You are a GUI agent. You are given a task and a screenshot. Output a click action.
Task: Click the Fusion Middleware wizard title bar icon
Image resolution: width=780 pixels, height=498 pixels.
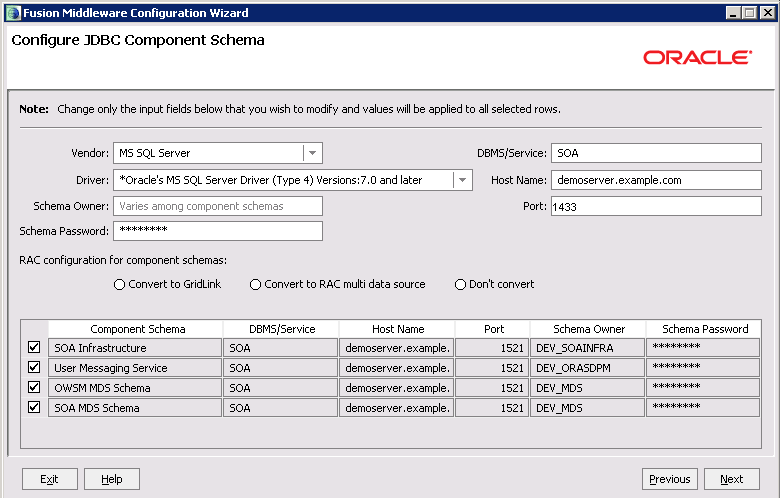pyautogui.click(x=13, y=13)
